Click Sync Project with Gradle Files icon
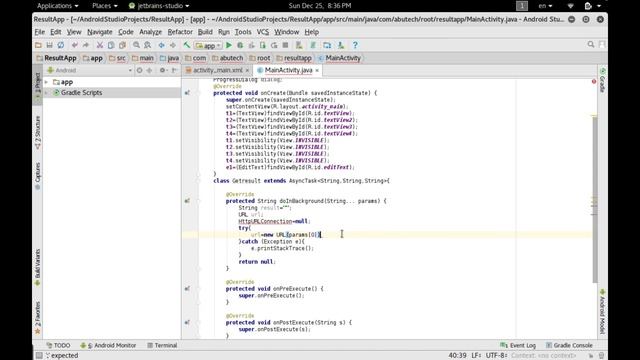Screen dimensions: 640x360 [313, 45]
